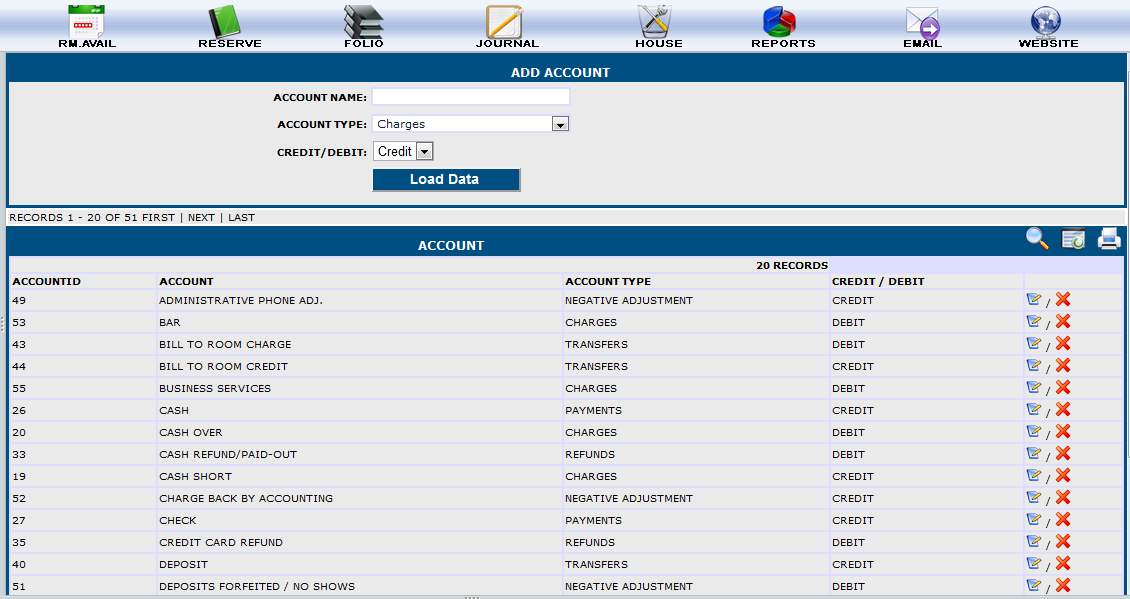Delete the CASH REFUND/PAID-OUT account
Viewport: 1130px width, 599px height.
(x=1063, y=453)
